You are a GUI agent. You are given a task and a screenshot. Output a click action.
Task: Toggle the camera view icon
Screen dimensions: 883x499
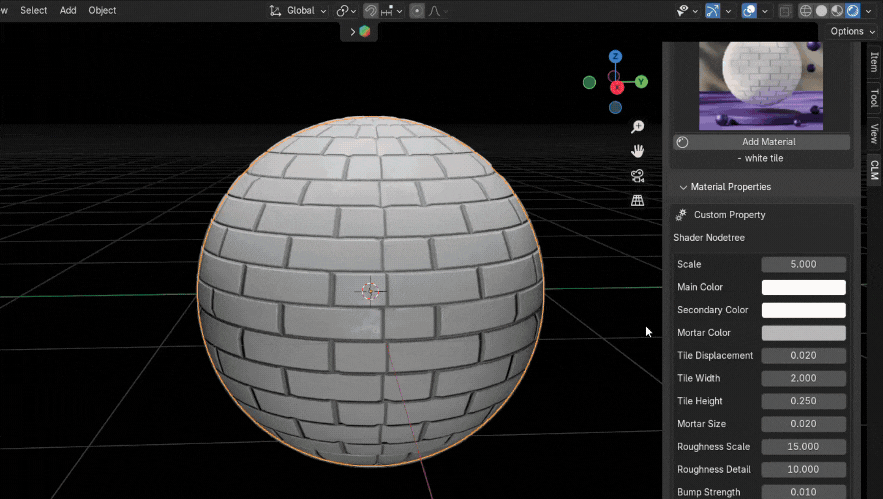[x=637, y=176]
